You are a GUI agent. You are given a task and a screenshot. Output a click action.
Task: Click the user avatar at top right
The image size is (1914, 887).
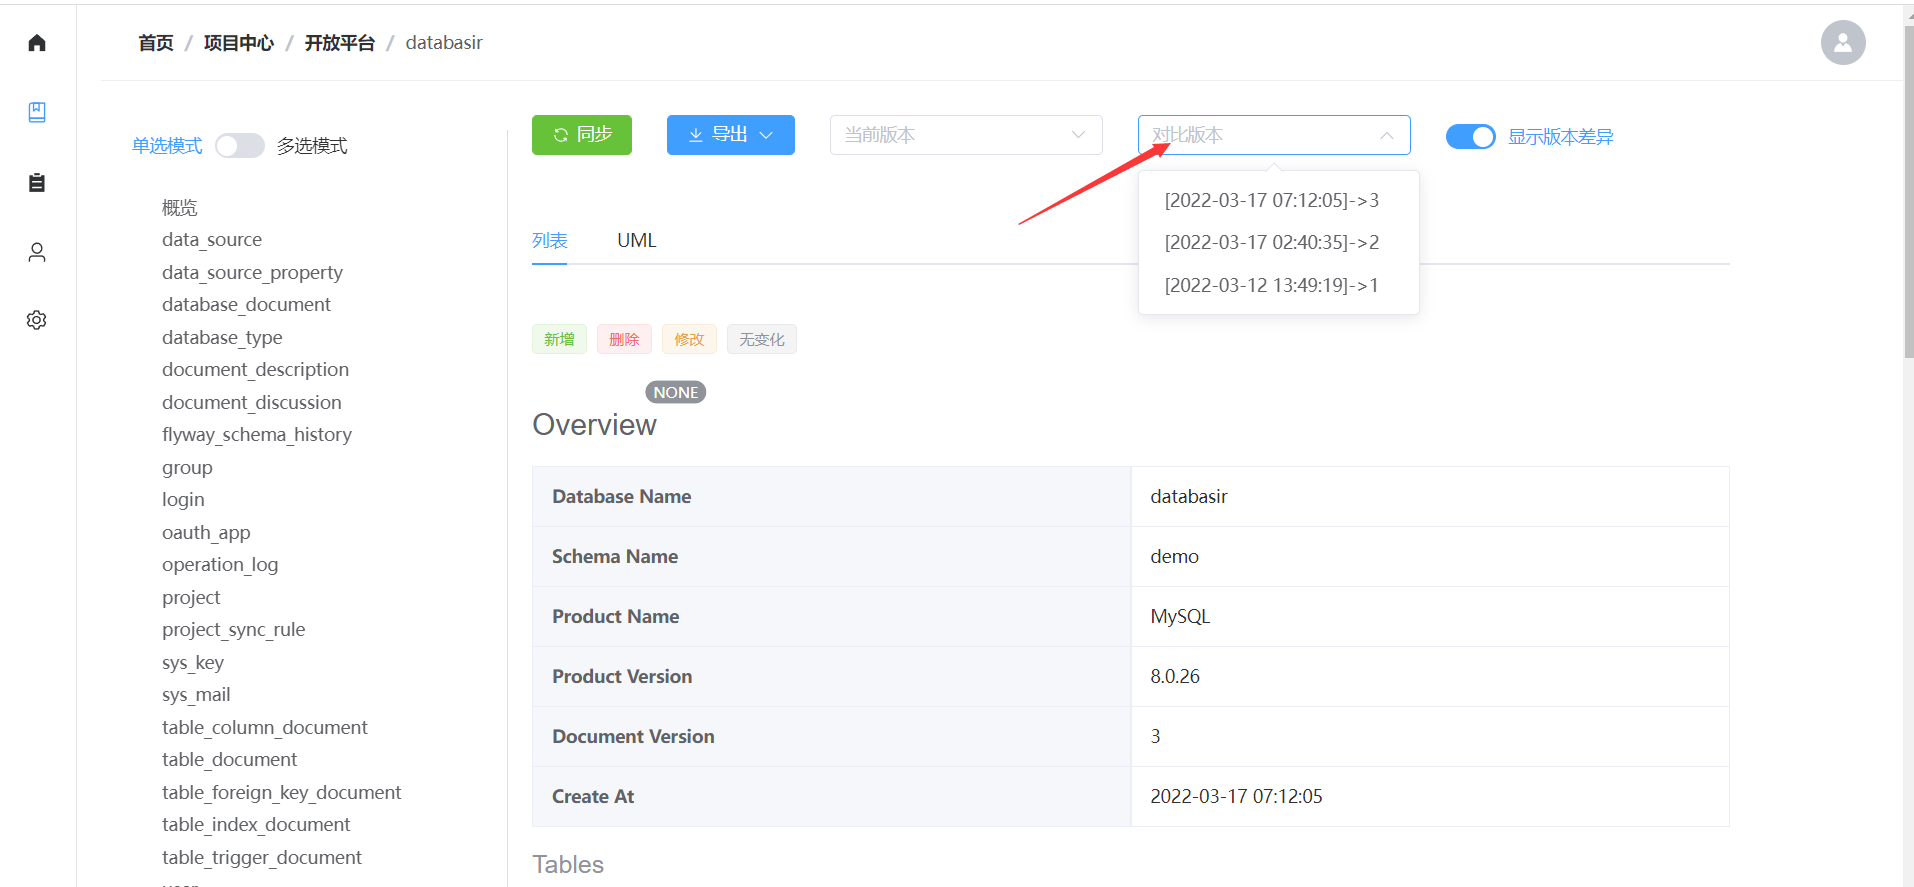pyautogui.click(x=1842, y=43)
